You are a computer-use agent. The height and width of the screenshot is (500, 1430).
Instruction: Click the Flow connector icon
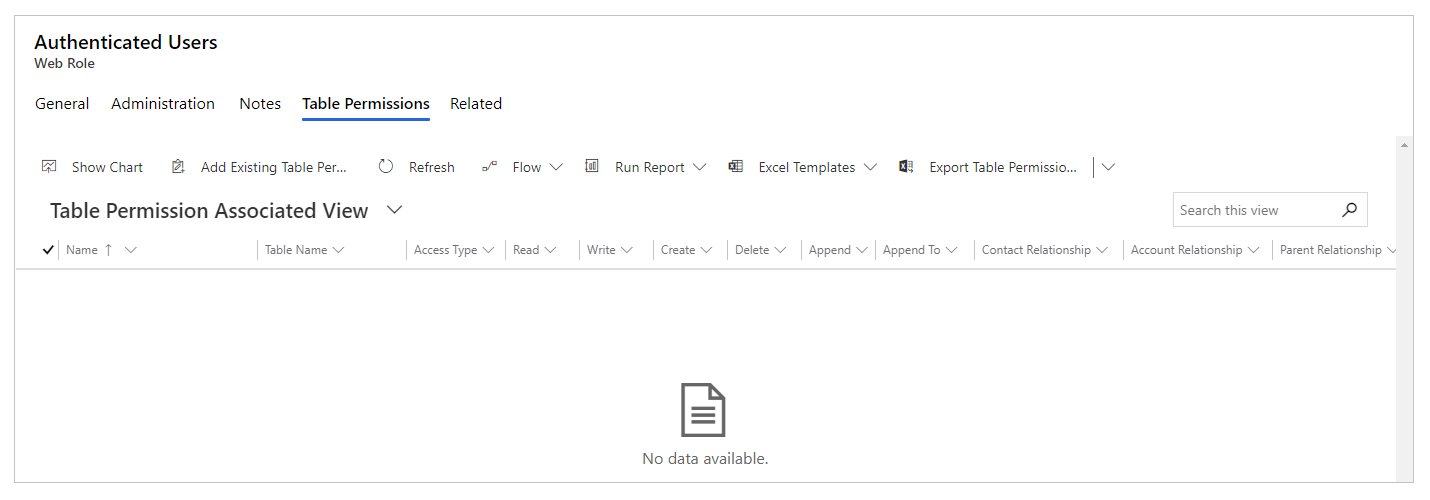click(489, 167)
